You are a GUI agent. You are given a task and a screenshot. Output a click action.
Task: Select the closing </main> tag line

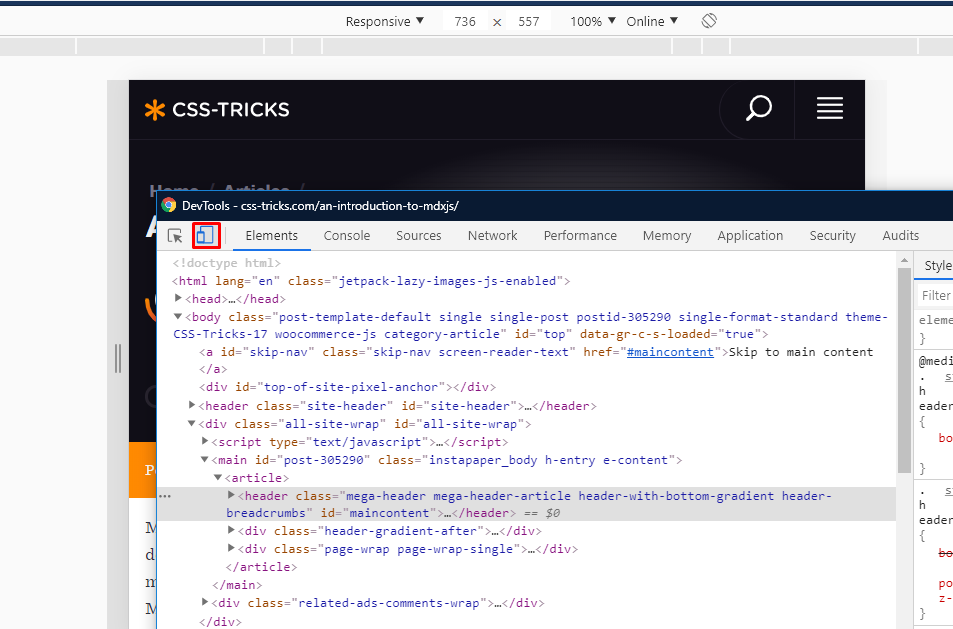pos(237,585)
